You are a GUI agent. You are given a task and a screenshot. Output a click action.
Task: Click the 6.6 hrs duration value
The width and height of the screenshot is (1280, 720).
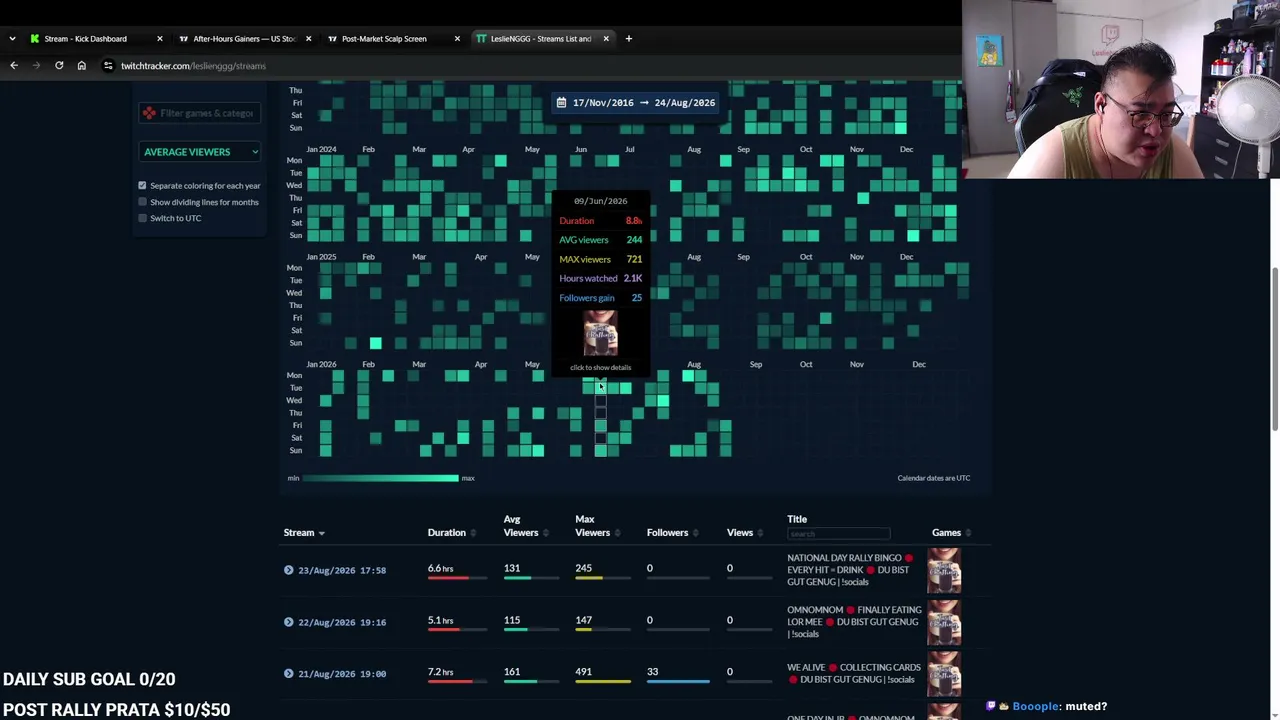pyautogui.click(x=441, y=568)
